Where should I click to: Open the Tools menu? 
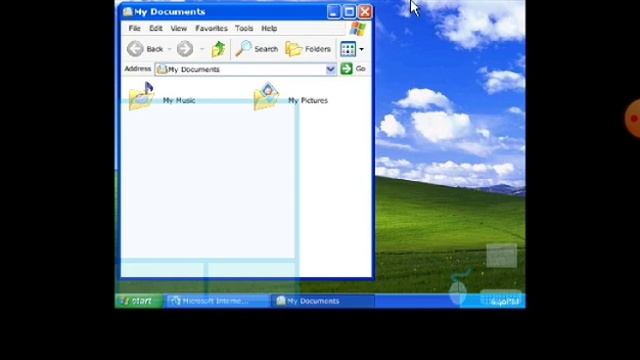(x=244, y=28)
